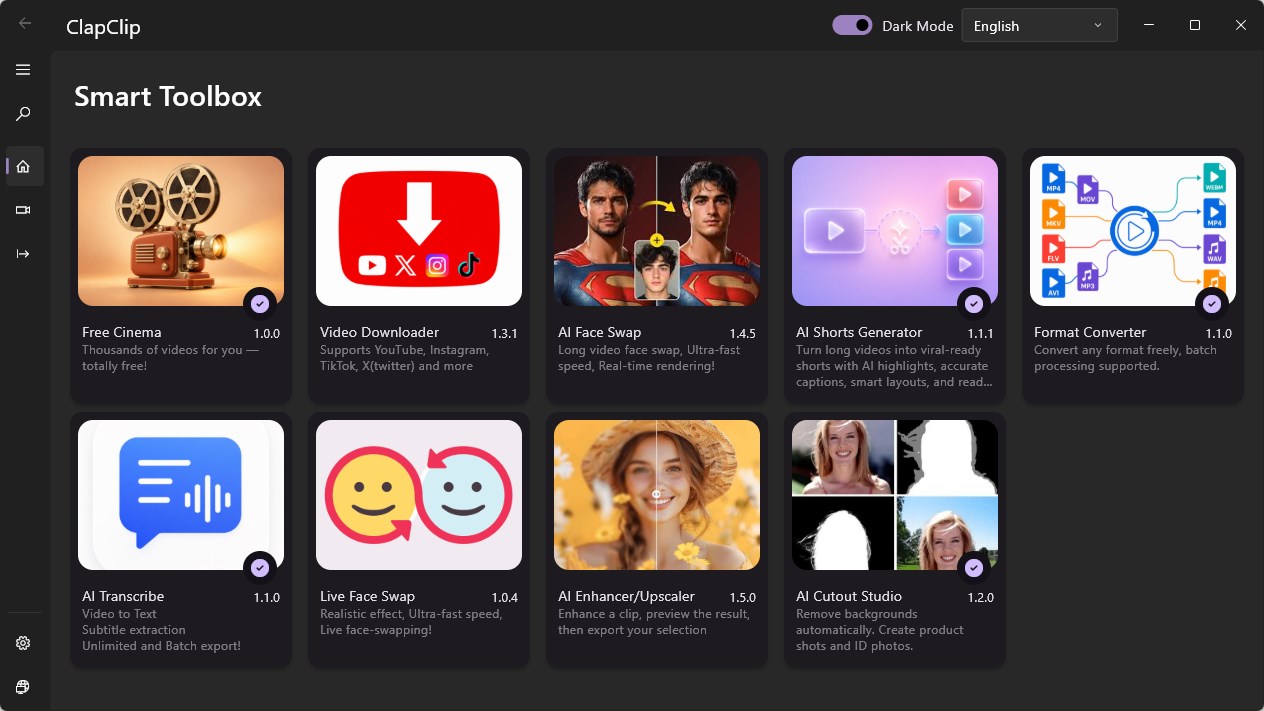Screen dimensions: 1264x711
Task: Click version 1.0.0 on Free Cinema
Action: point(267,333)
